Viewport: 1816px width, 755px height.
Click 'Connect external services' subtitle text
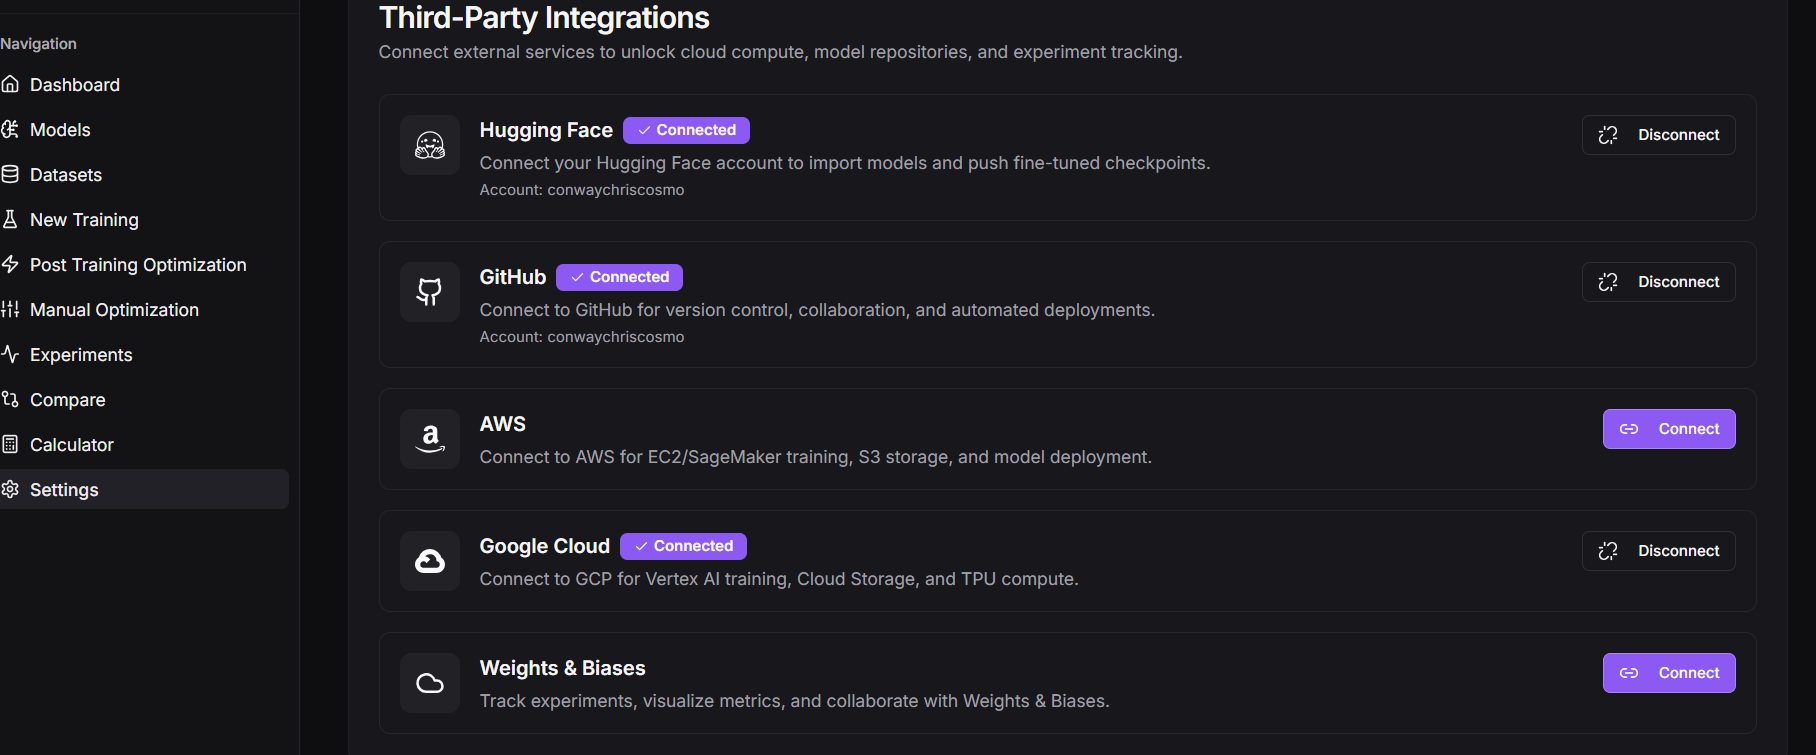pos(780,52)
